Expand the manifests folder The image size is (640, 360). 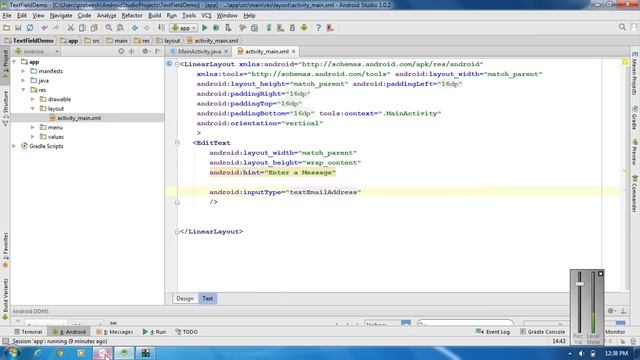coord(24,71)
